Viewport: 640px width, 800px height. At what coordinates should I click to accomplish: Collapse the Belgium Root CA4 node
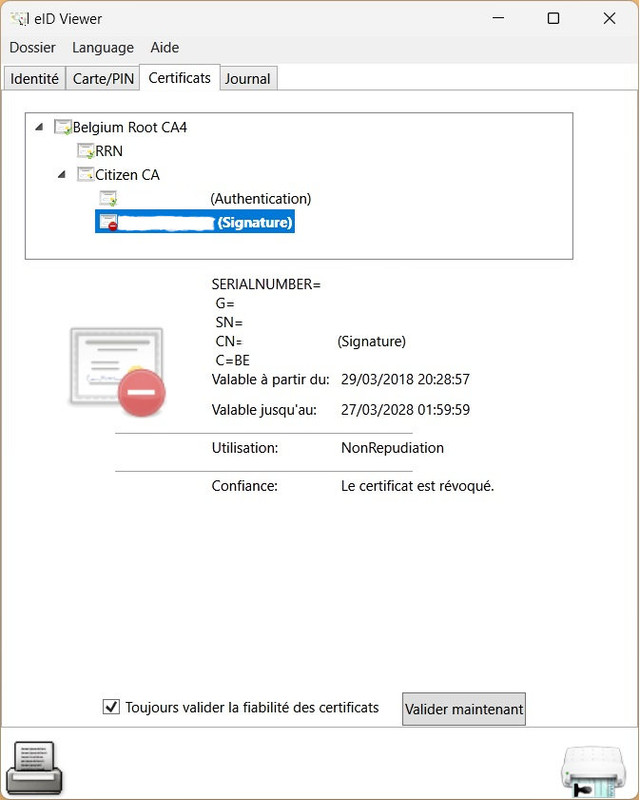tap(39, 127)
